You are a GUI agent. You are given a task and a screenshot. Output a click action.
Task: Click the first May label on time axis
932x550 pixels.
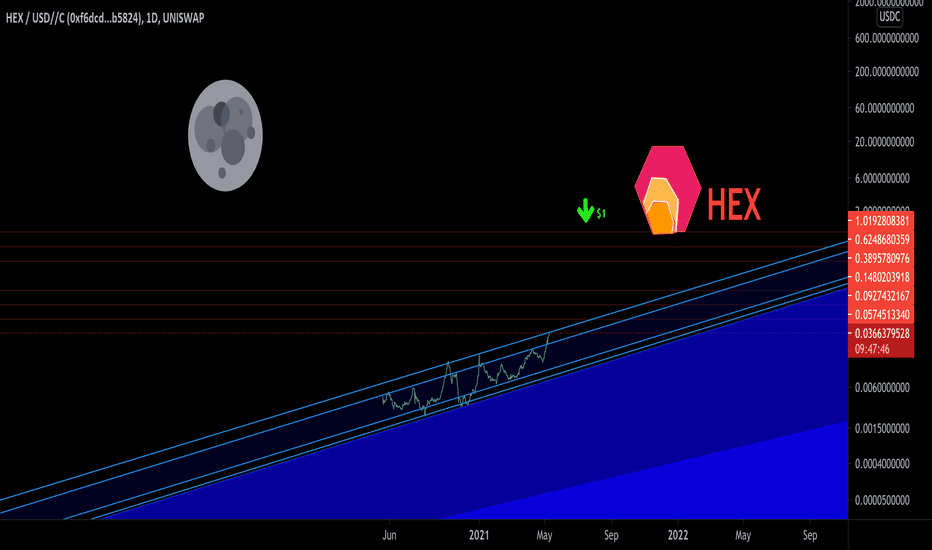pyautogui.click(x=544, y=535)
